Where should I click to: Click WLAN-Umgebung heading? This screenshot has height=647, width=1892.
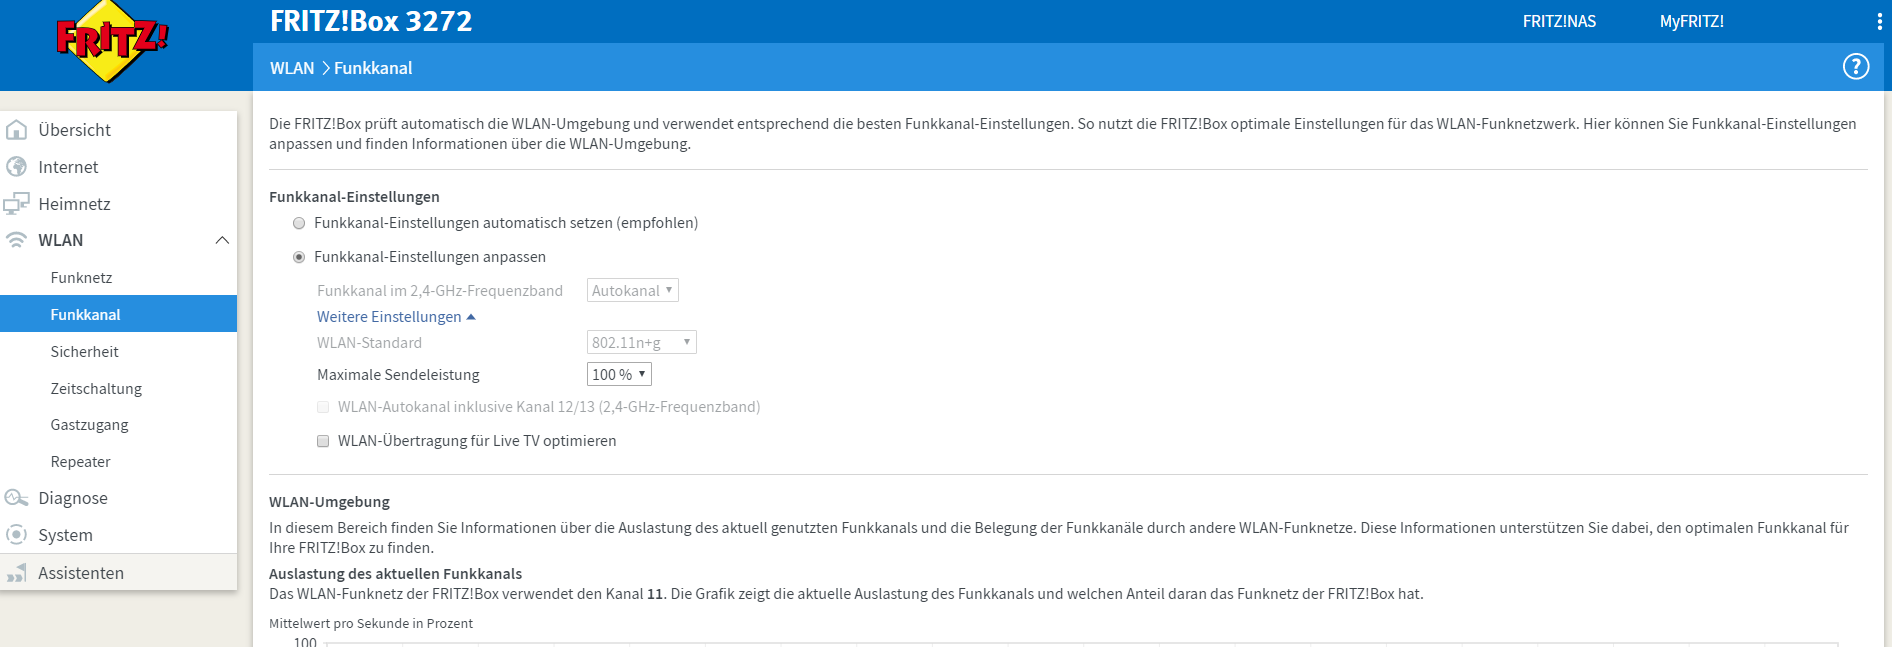tap(329, 502)
